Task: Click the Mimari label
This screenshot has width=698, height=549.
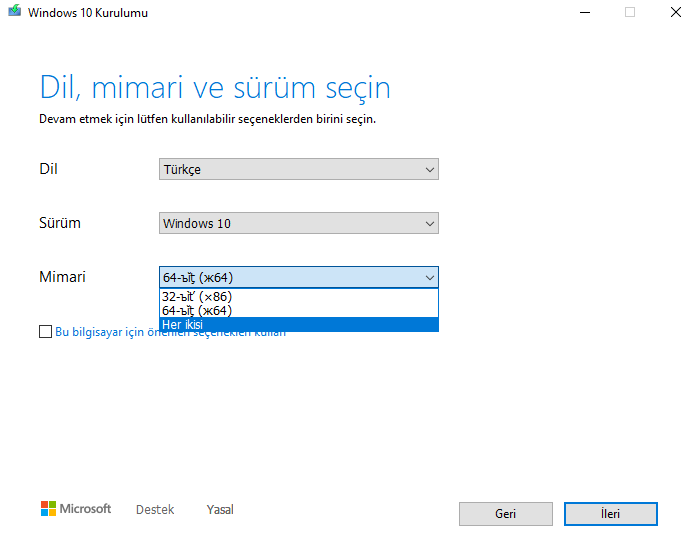Action: (x=62, y=277)
